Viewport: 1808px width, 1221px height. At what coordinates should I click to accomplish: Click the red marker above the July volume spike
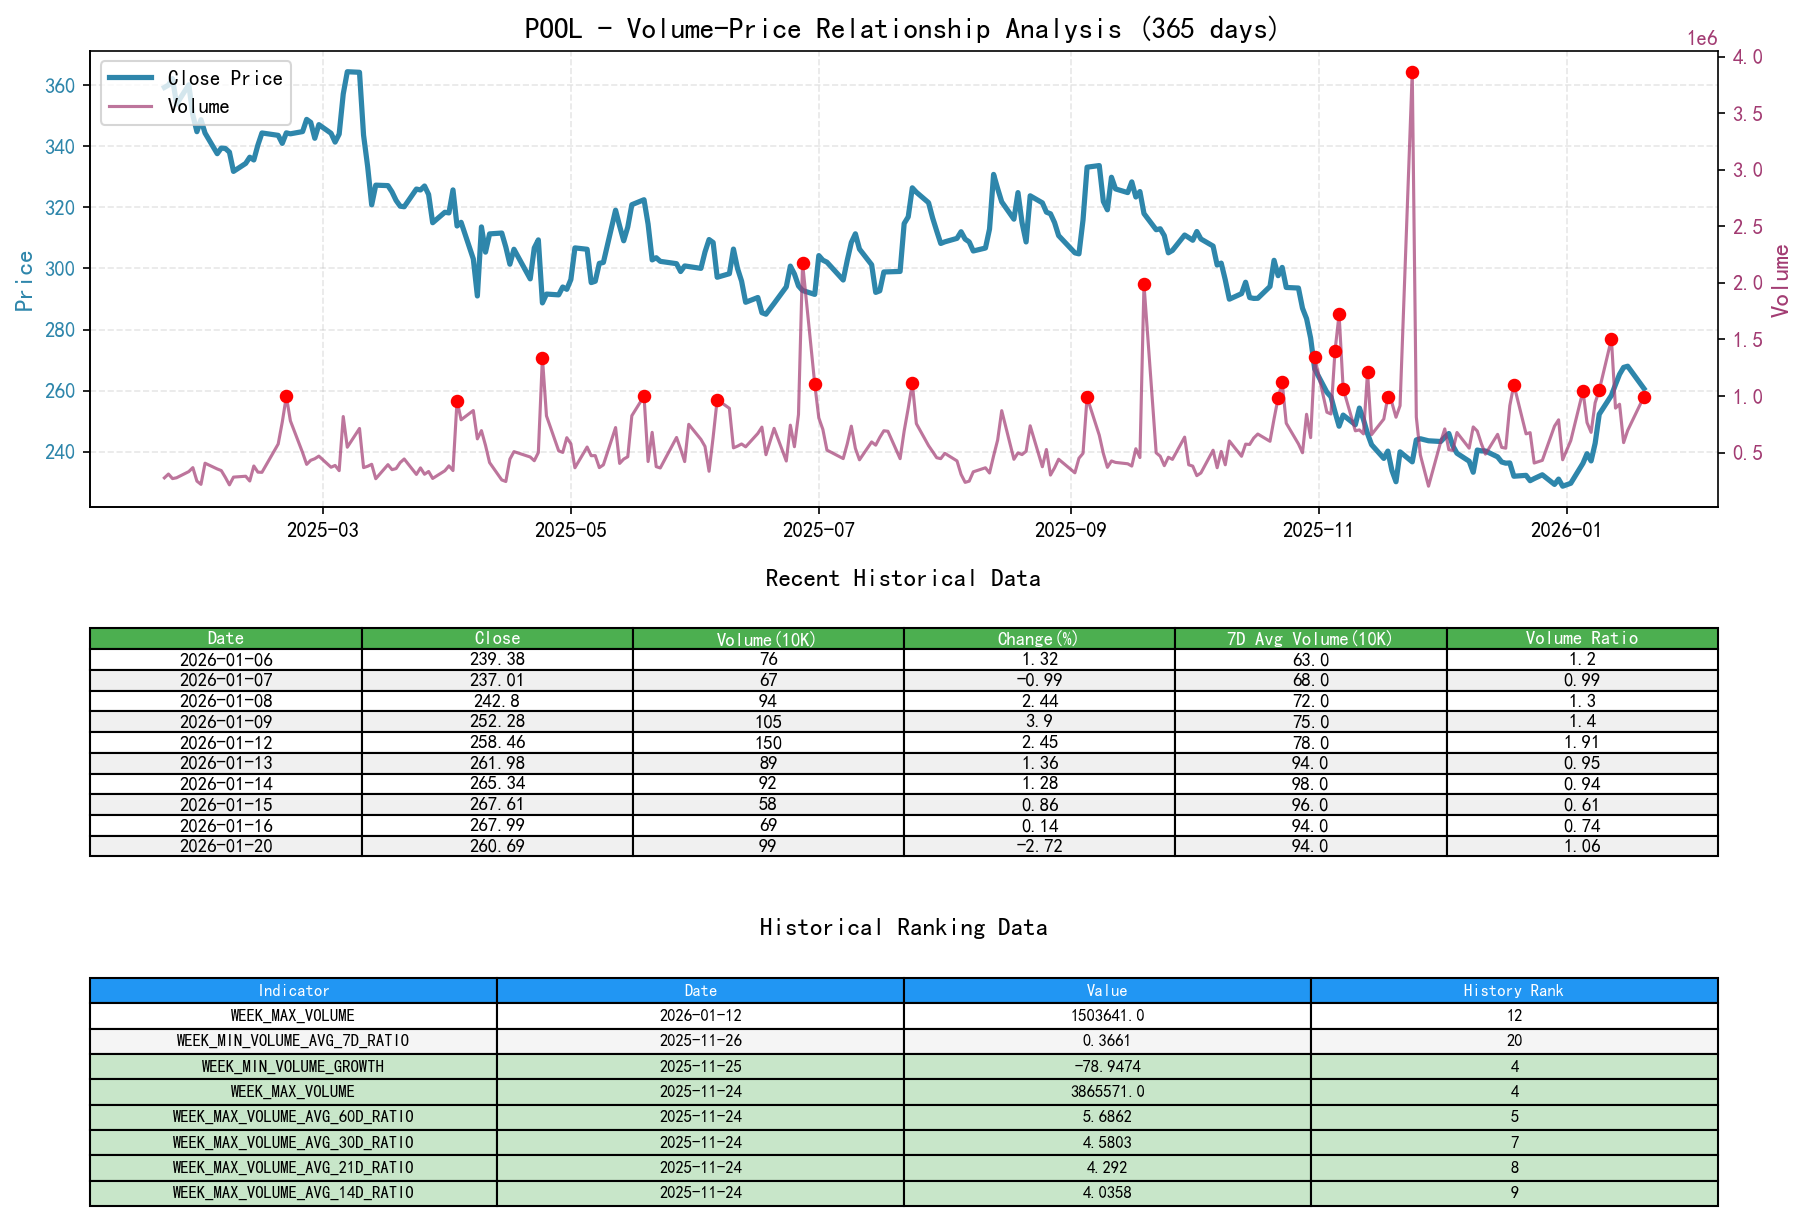[803, 263]
